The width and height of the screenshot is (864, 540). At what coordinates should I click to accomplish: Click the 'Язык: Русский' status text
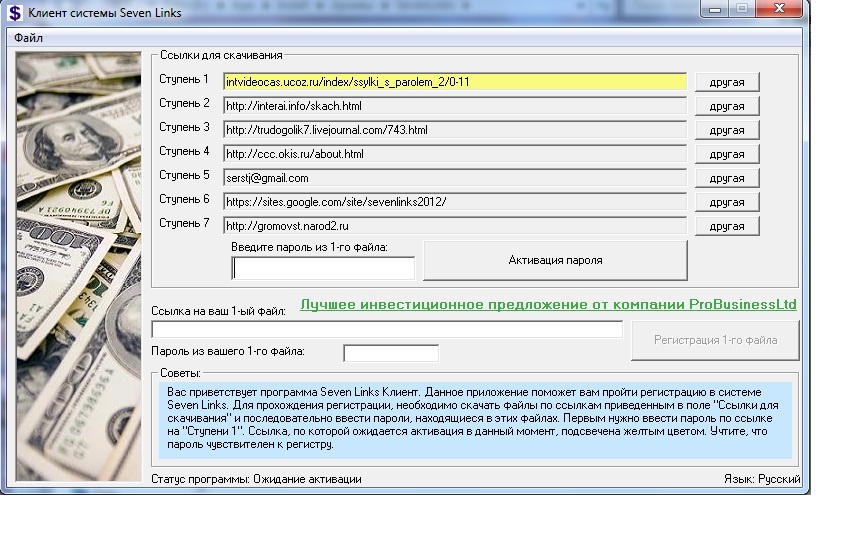point(762,479)
